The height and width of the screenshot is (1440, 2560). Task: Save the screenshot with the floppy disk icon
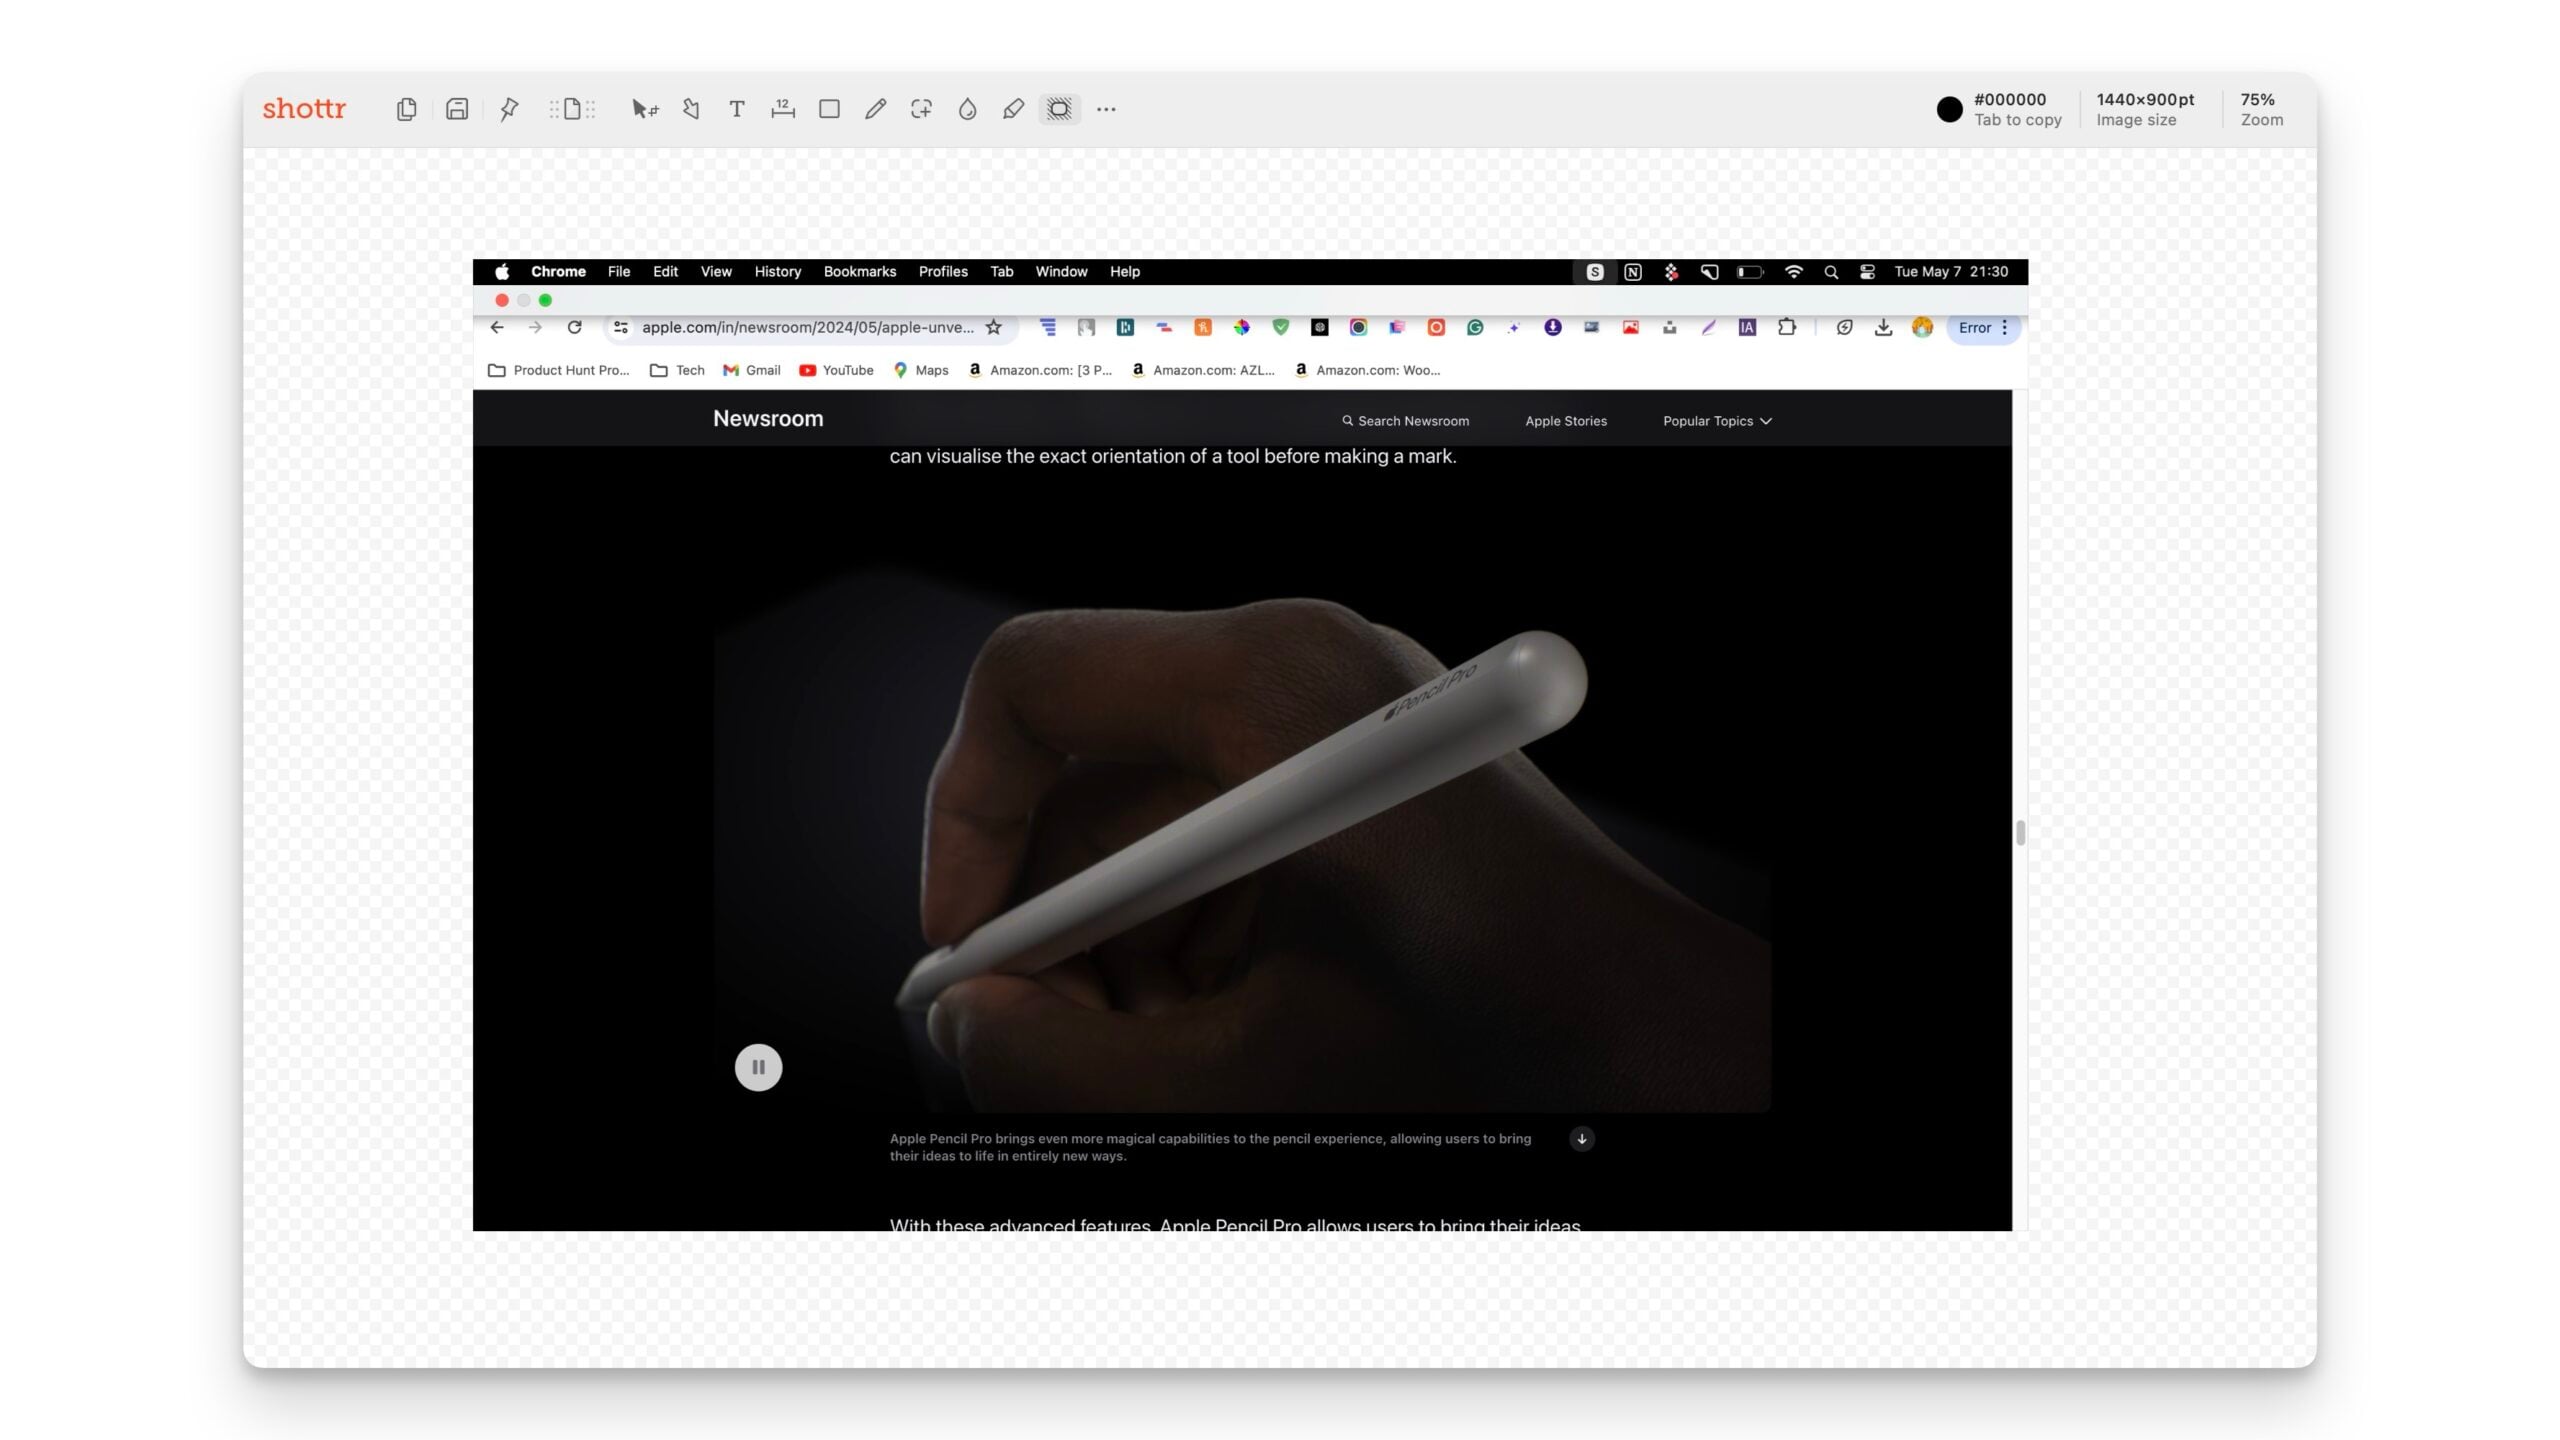(x=457, y=109)
